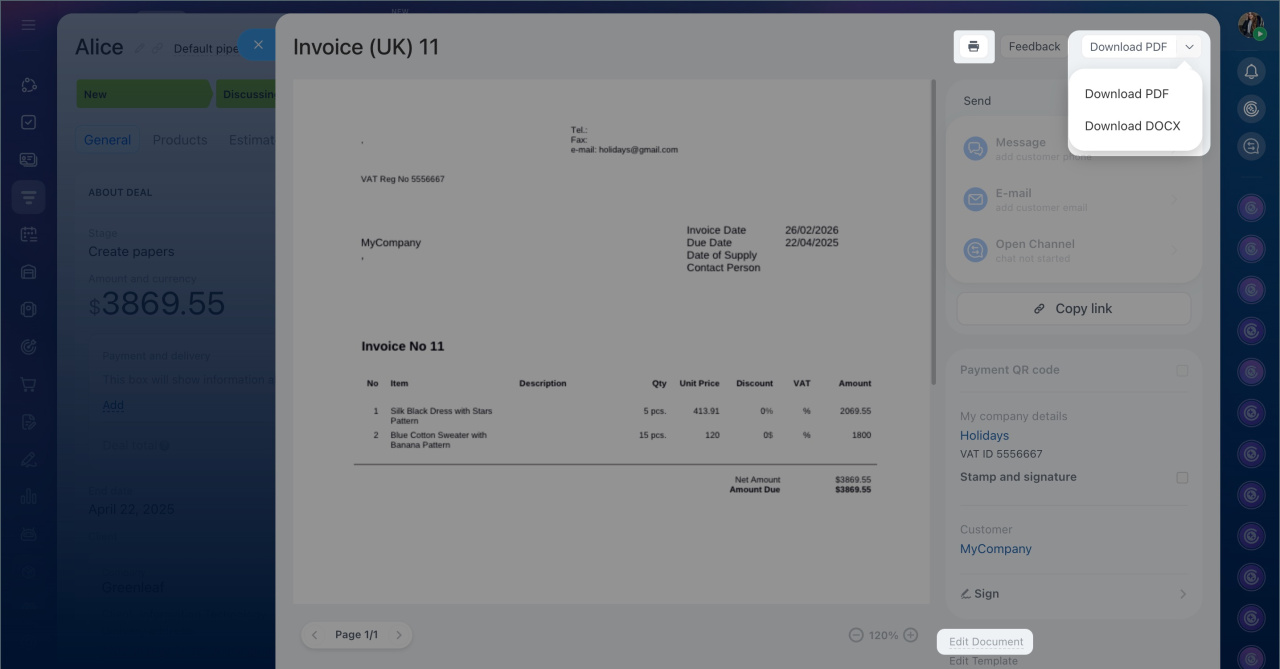This screenshot has width=1280, height=669.
Task: Go to the next page arrow
Action: click(398, 635)
